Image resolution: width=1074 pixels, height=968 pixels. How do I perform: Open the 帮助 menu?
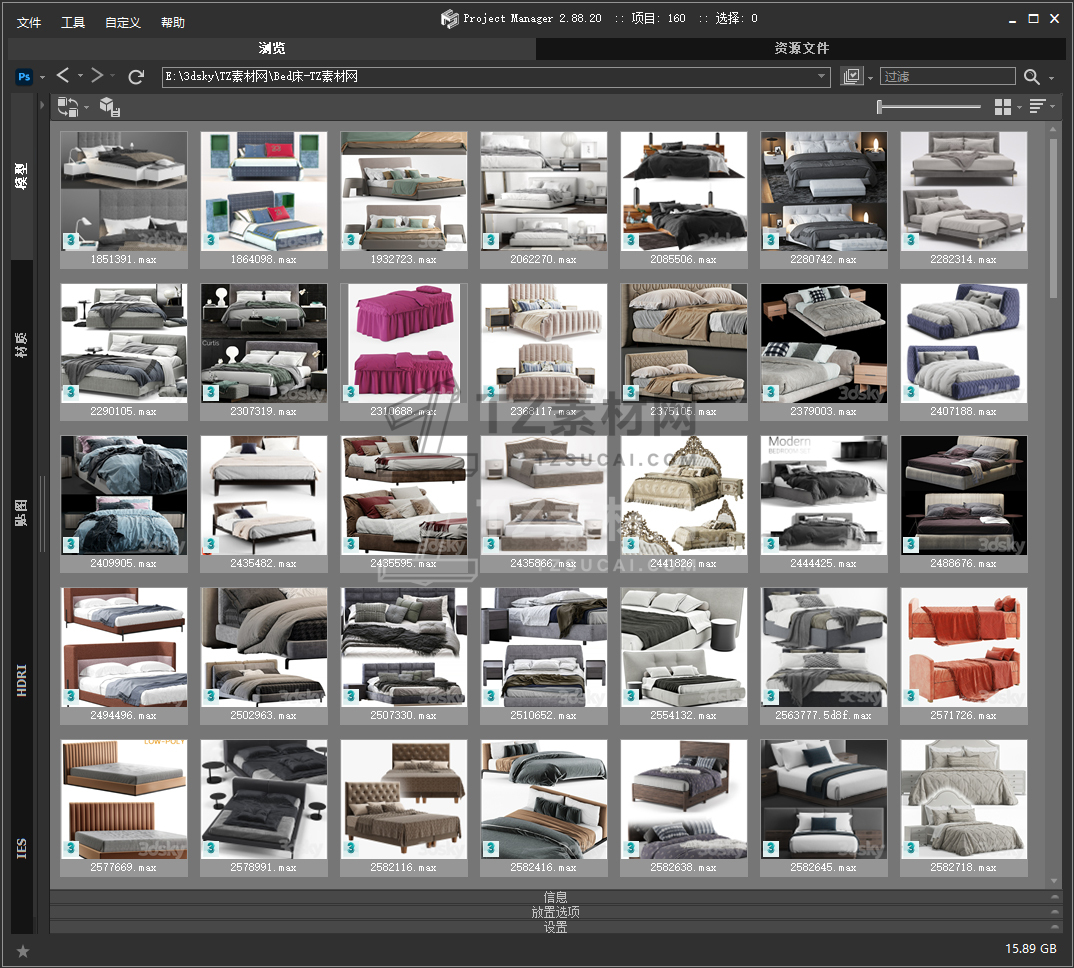point(173,23)
